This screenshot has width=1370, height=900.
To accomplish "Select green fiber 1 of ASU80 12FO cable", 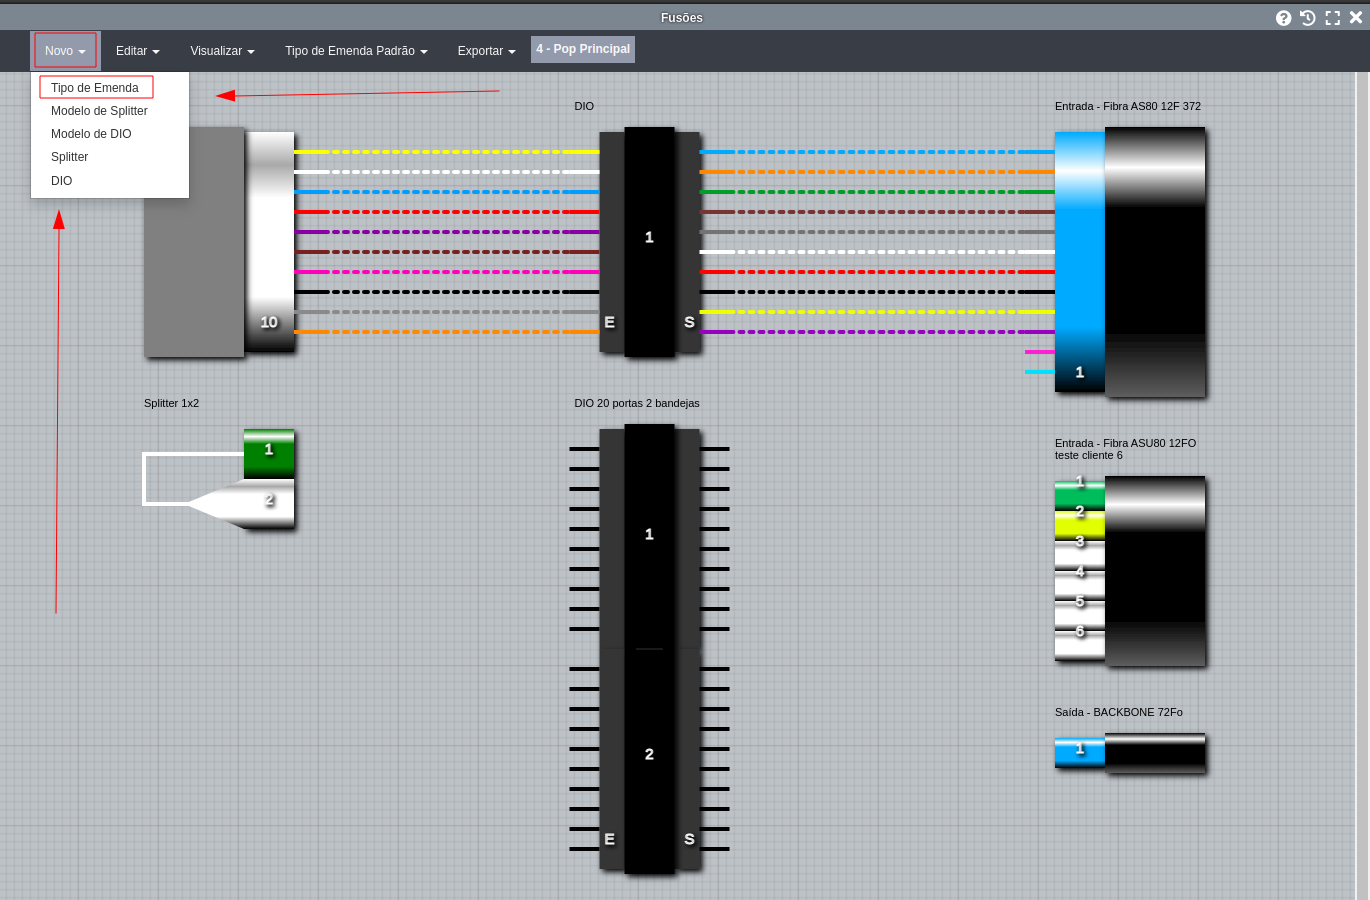I will click(1080, 495).
